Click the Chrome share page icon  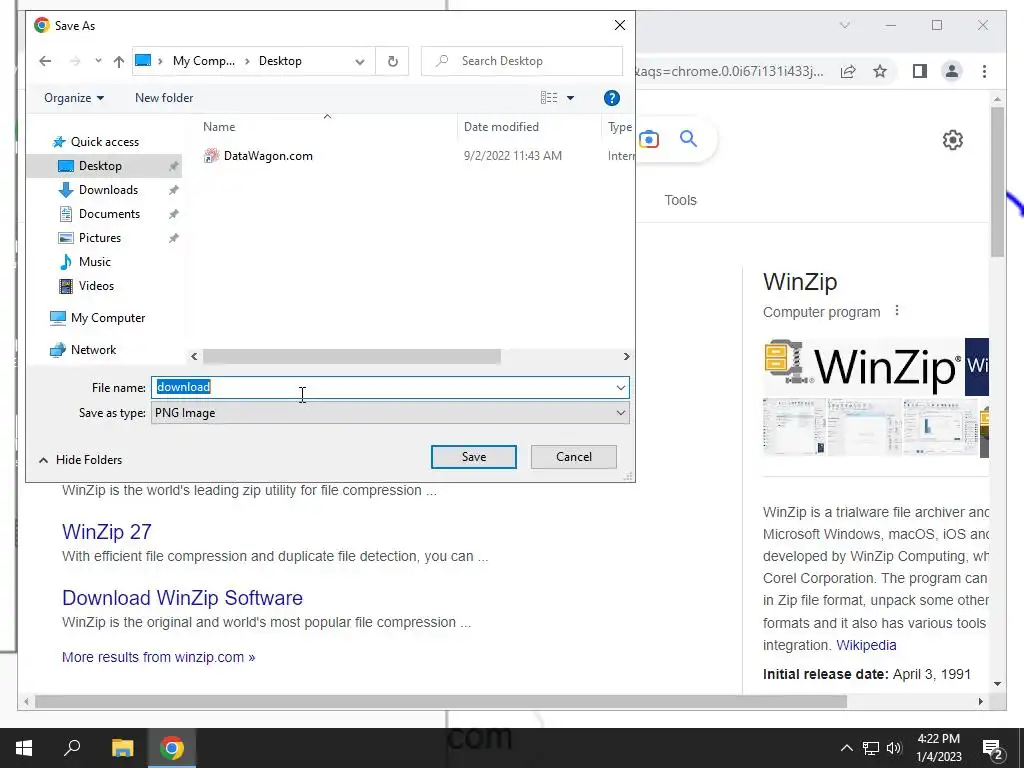coord(848,71)
